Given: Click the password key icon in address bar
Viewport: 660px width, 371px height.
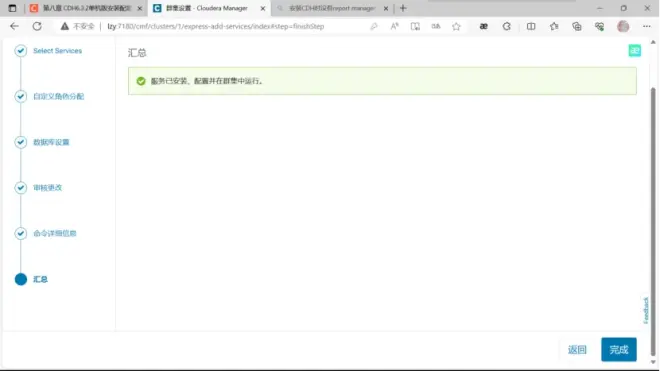Looking at the screenshot, I should [374, 27].
